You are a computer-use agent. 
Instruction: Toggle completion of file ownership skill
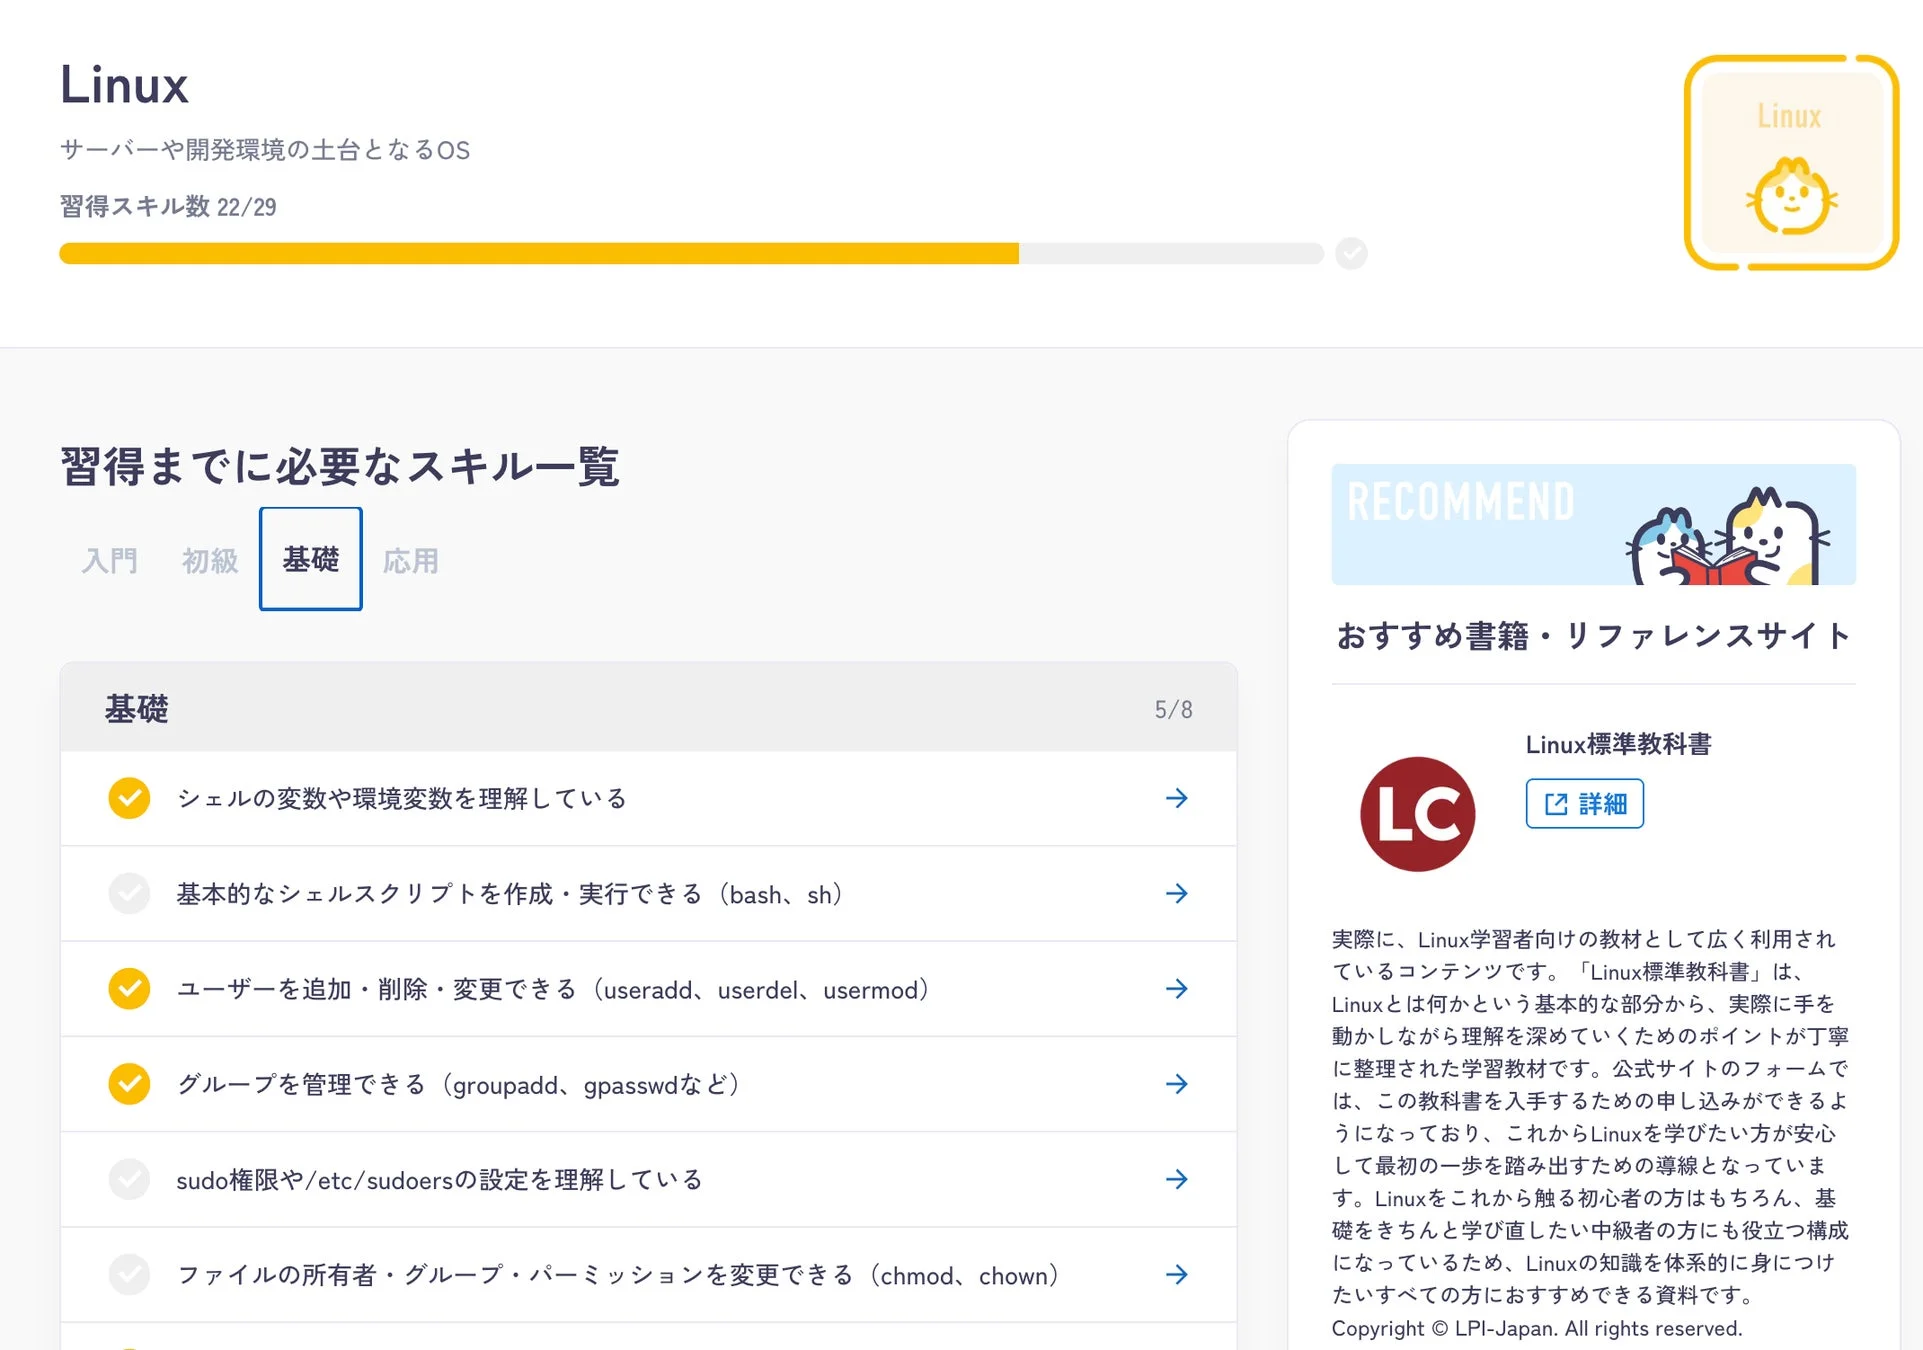(x=129, y=1275)
